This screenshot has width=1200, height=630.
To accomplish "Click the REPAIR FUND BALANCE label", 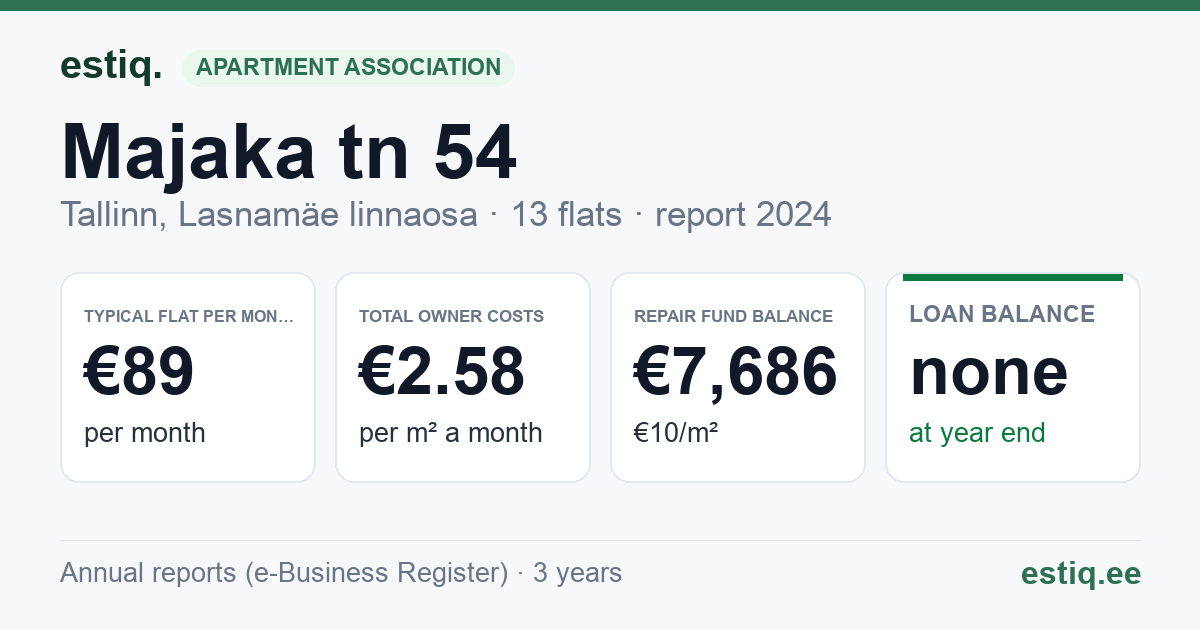I will [x=734, y=316].
